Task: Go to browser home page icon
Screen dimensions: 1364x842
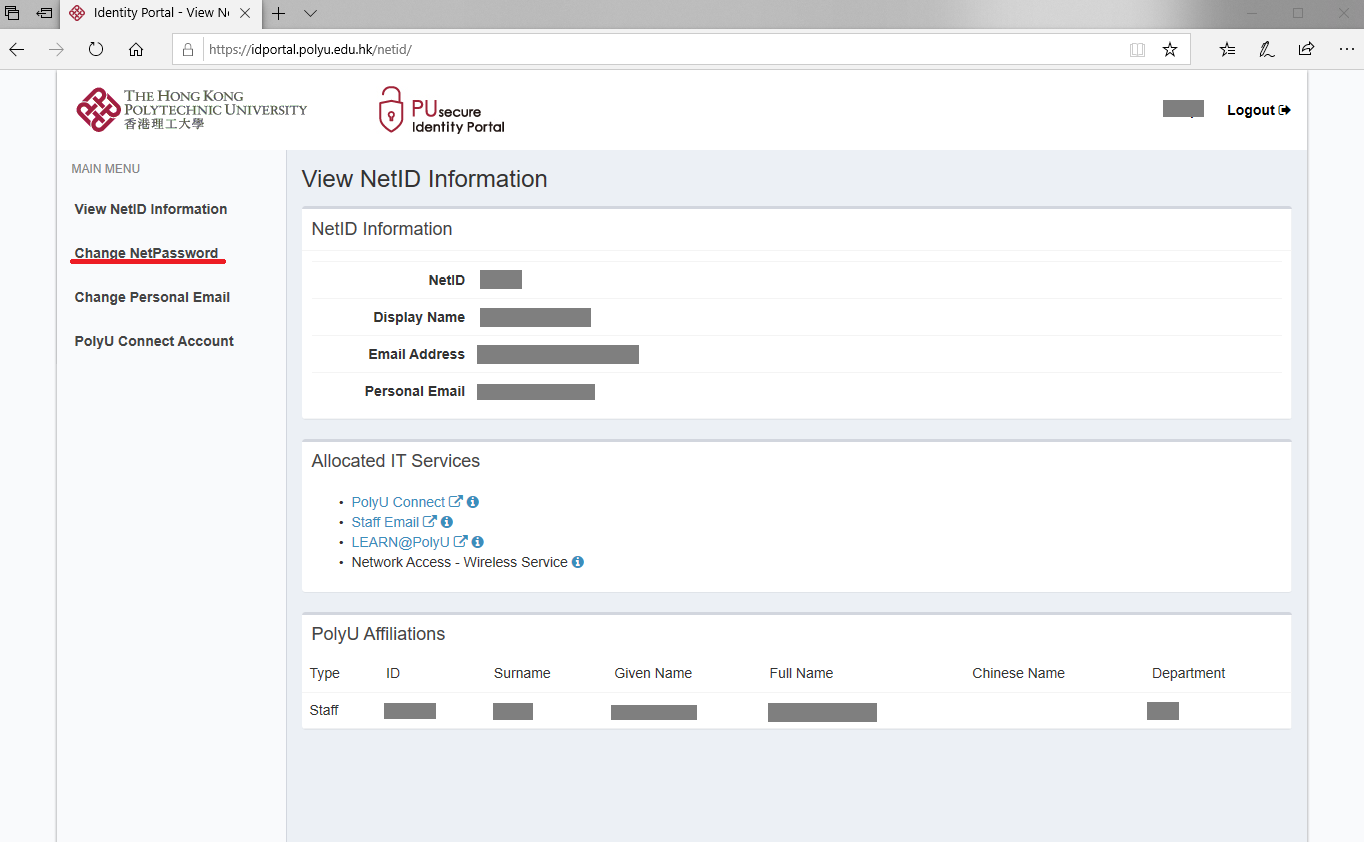Action: (x=136, y=49)
